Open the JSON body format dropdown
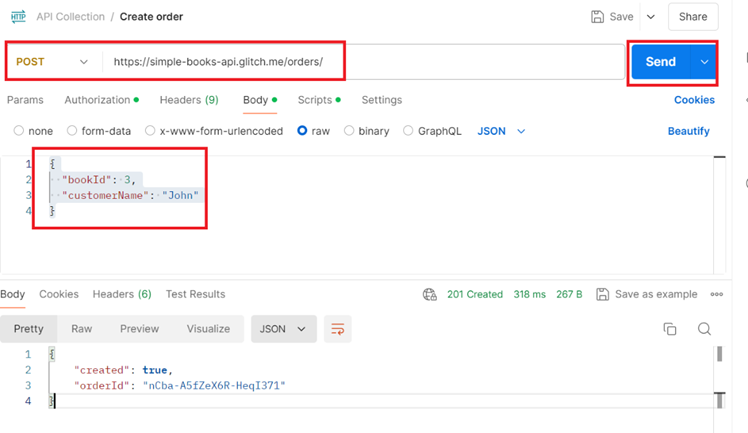 501,131
